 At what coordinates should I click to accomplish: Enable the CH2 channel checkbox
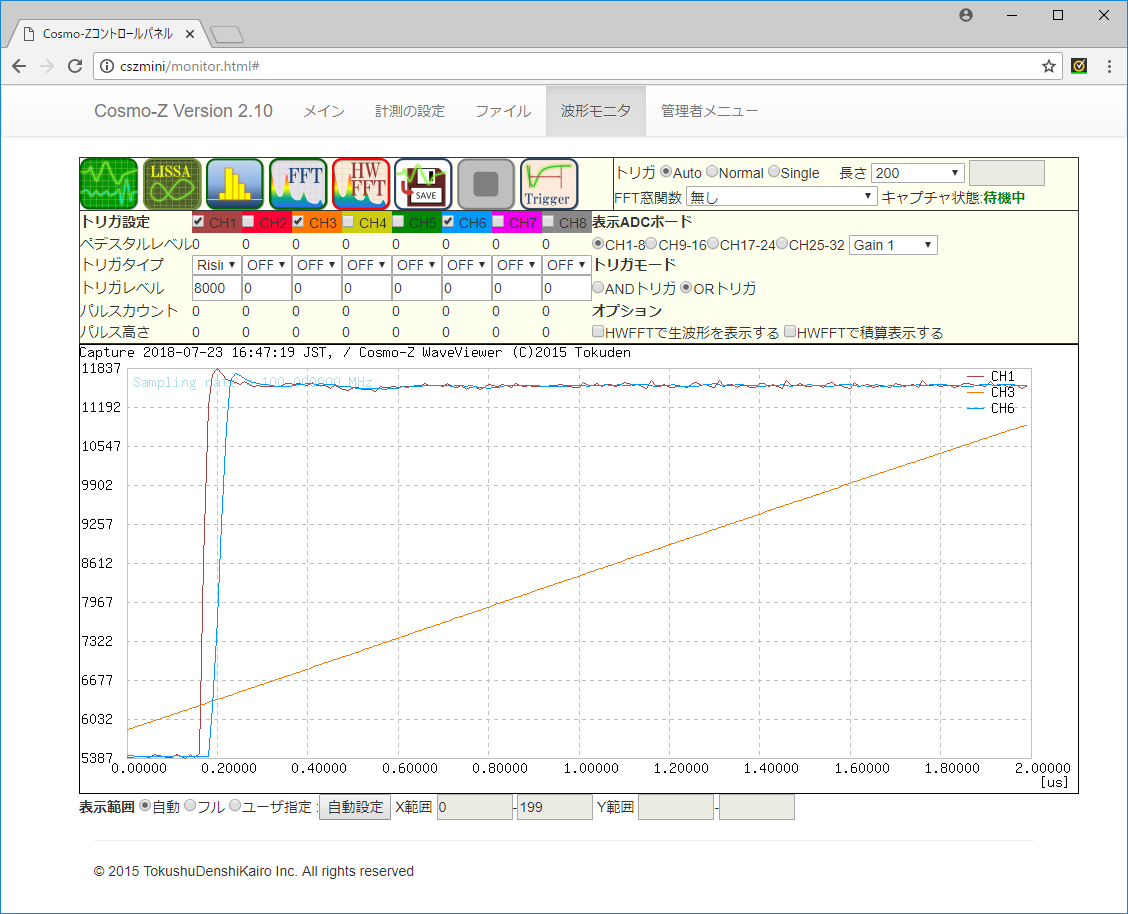248,222
